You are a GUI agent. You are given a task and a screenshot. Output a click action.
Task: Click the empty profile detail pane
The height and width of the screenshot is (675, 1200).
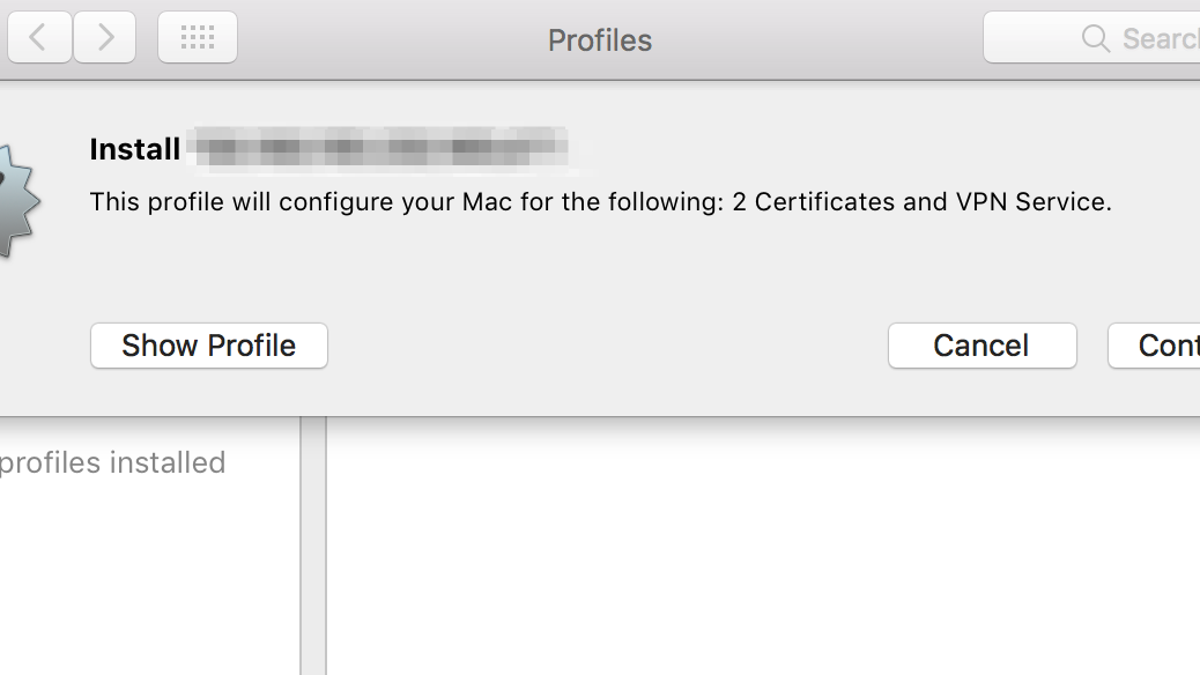tap(763, 546)
